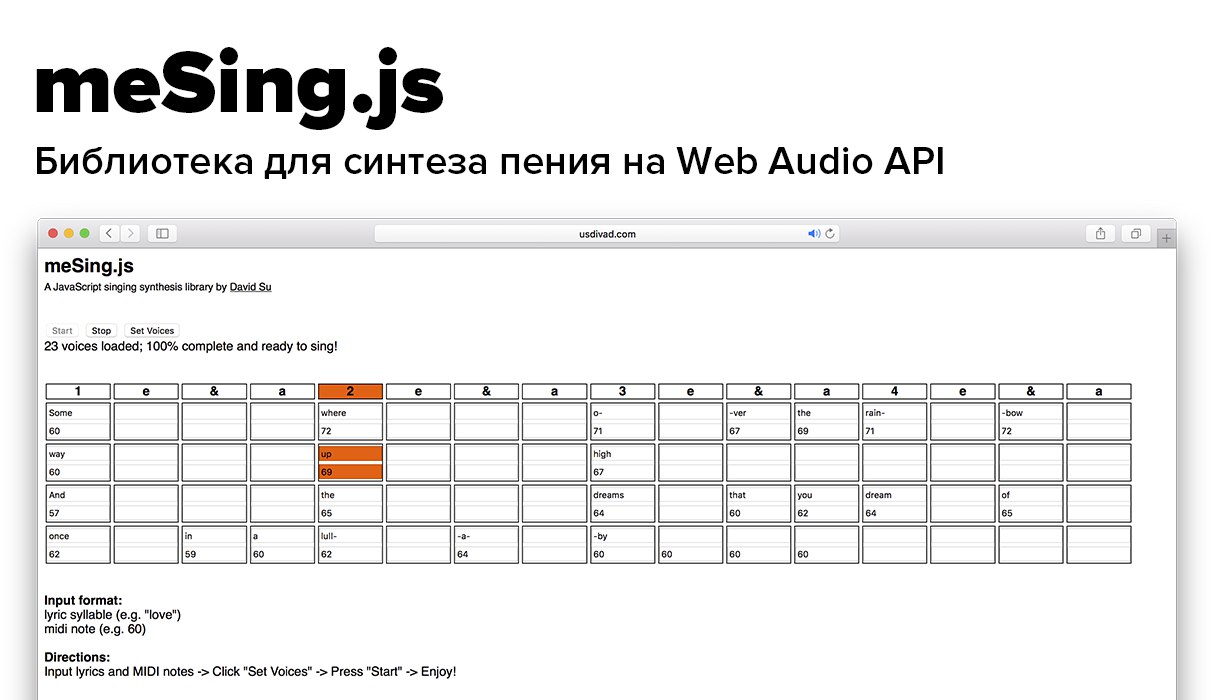Click the highlighted 'up' lyric field

click(x=350, y=453)
